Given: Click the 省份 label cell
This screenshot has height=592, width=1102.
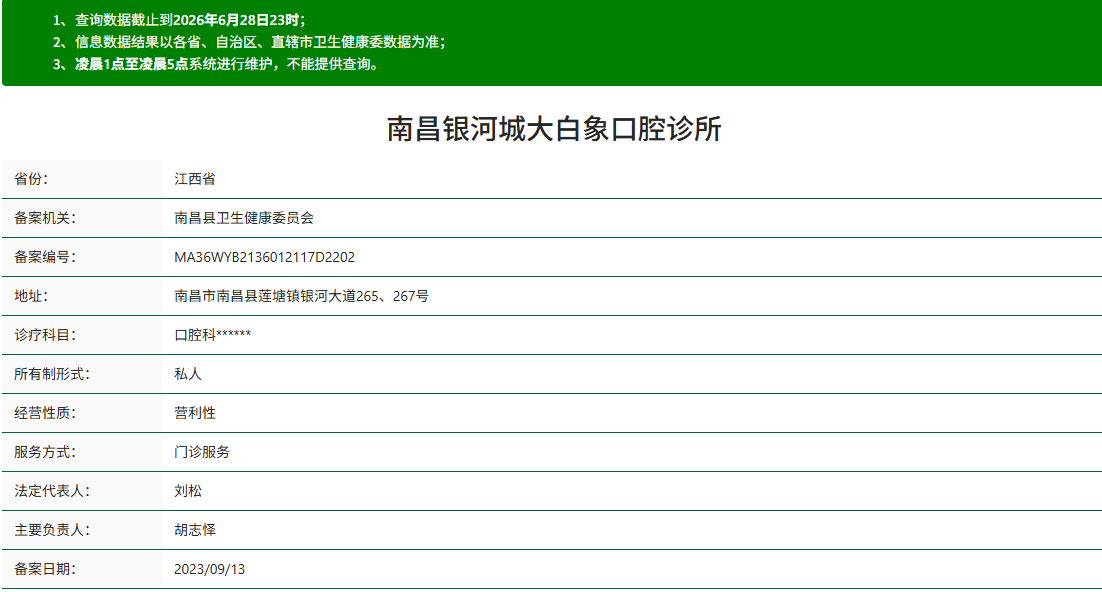Looking at the screenshot, I should (82, 179).
